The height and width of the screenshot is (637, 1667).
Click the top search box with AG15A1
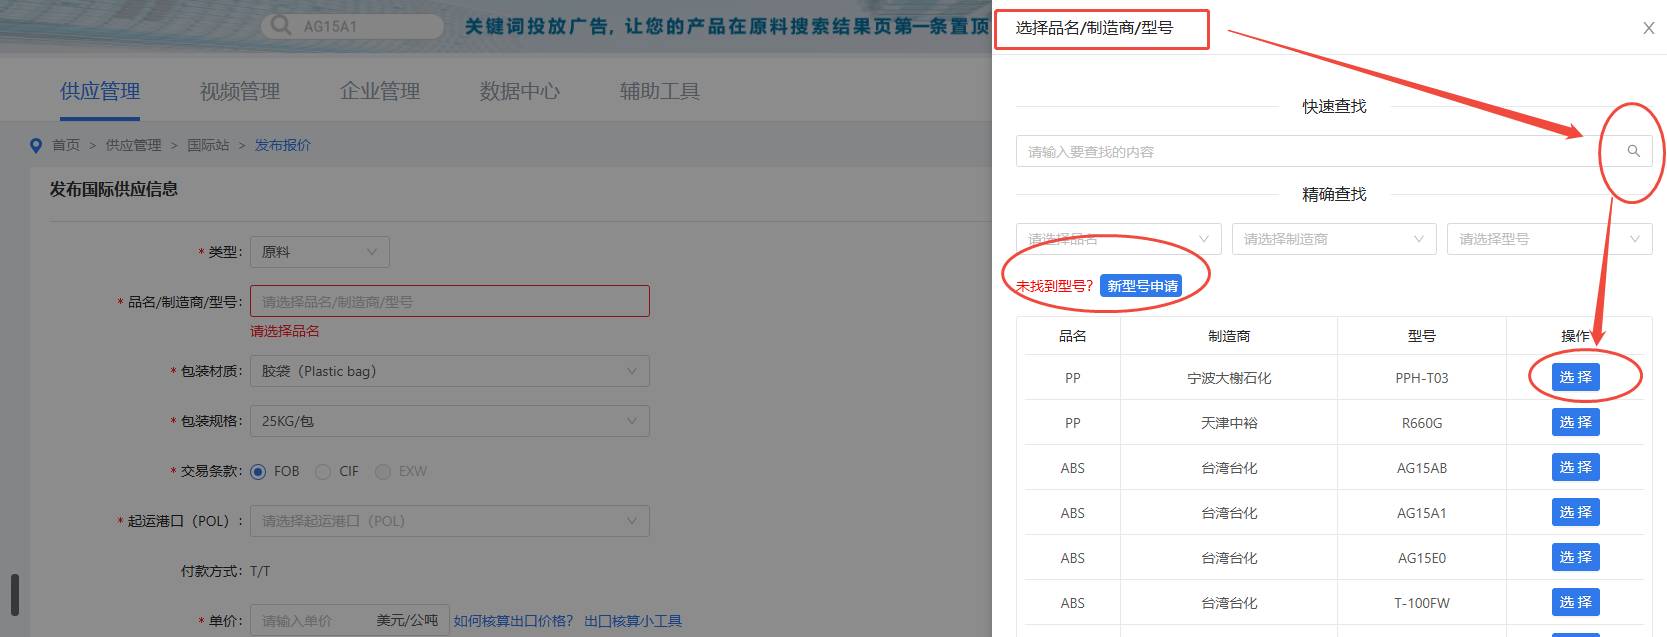(354, 26)
